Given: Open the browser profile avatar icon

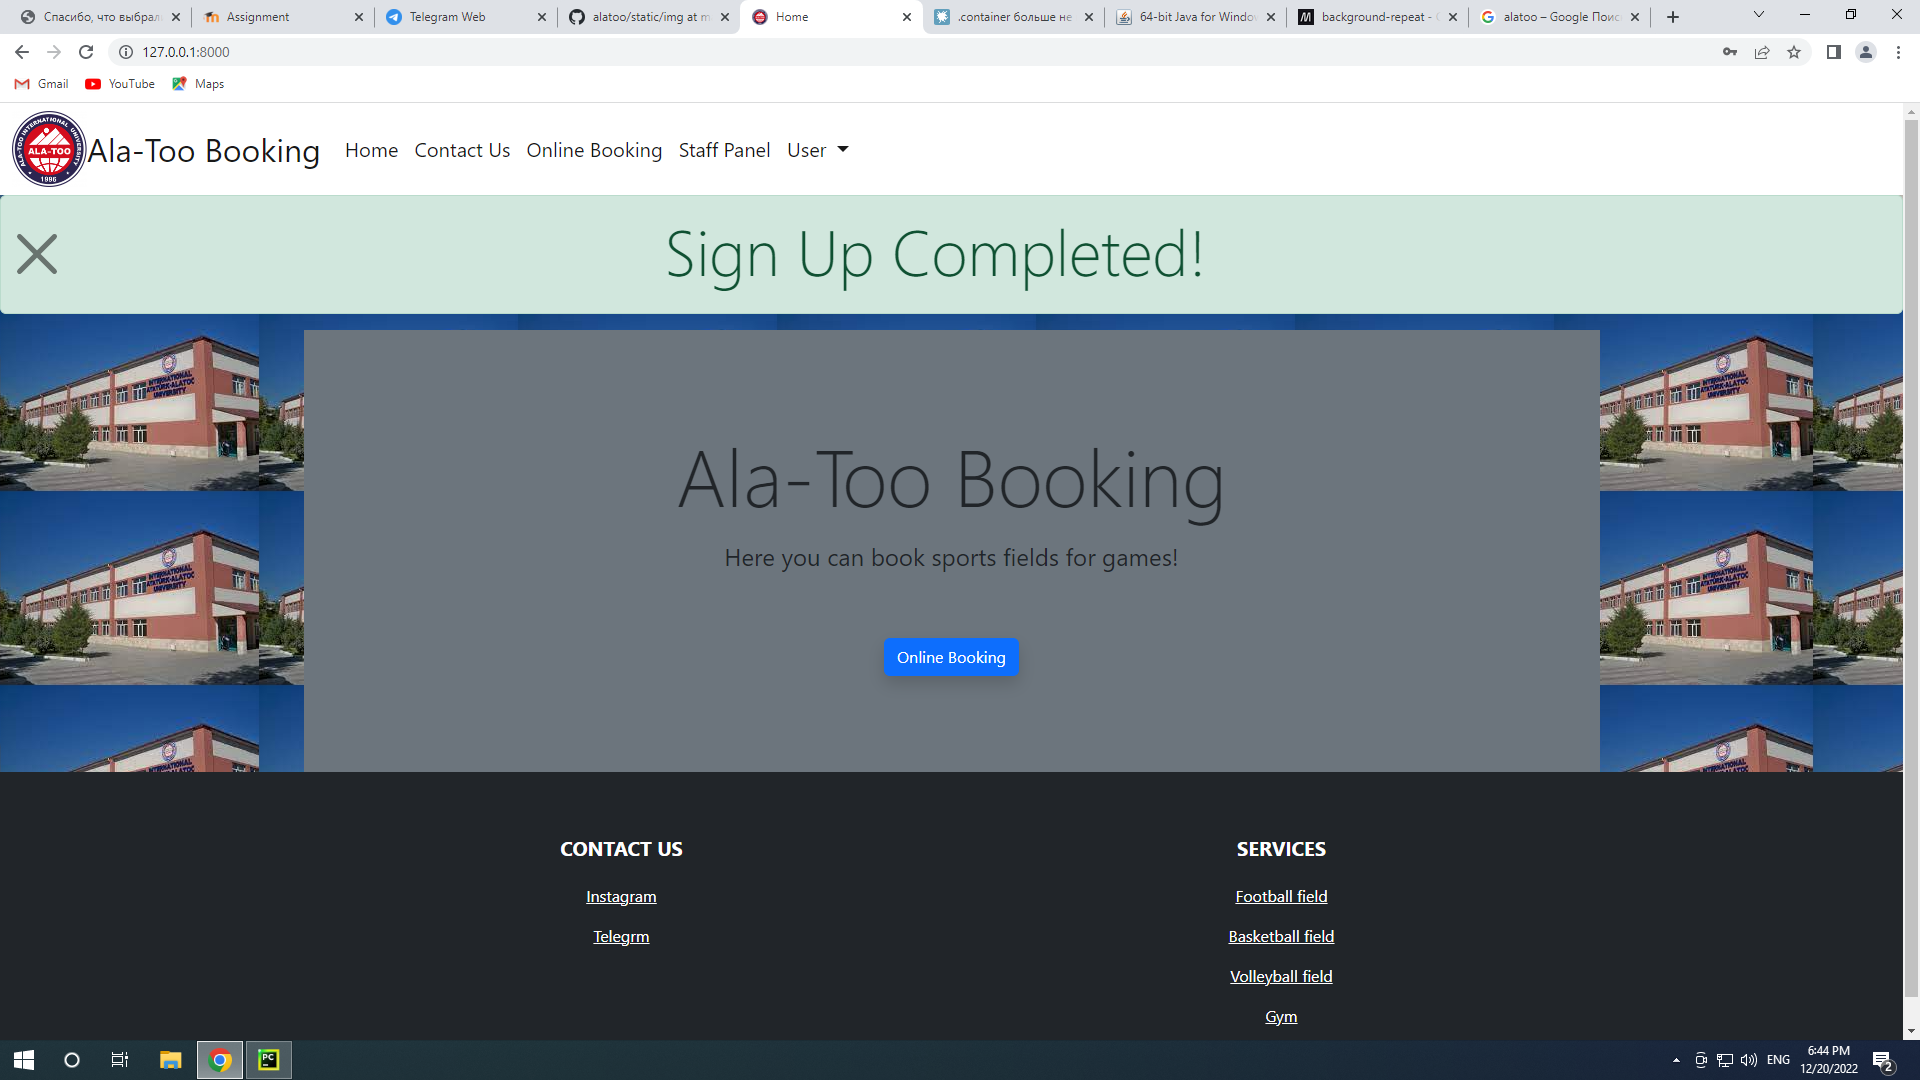Looking at the screenshot, I should (x=1866, y=52).
